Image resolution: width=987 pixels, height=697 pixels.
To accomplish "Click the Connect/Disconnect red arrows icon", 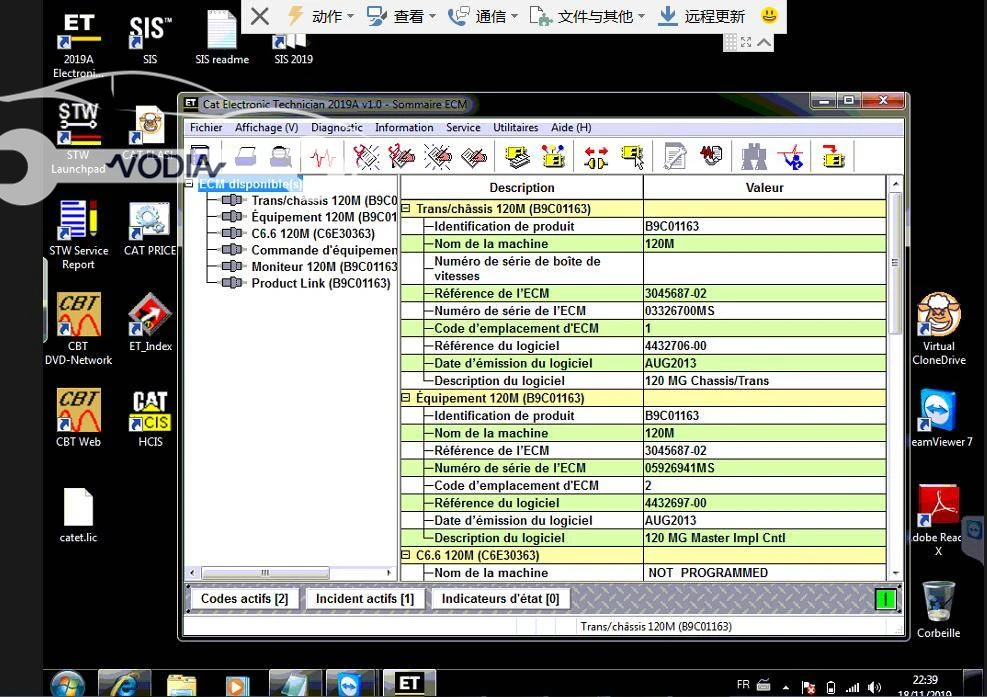I will 596,157.
